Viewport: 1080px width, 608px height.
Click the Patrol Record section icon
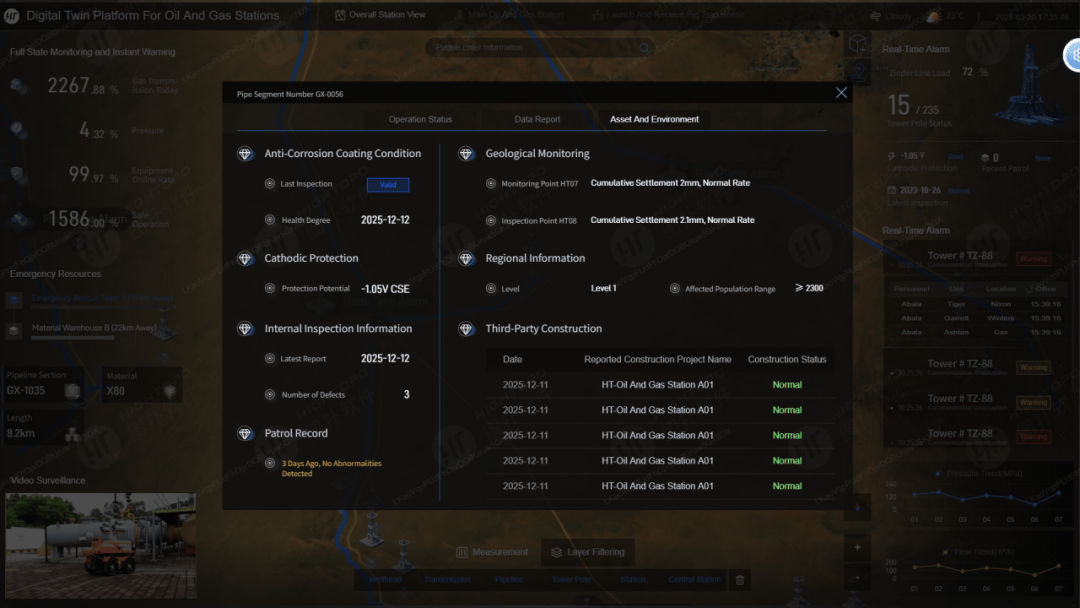[245, 433]
